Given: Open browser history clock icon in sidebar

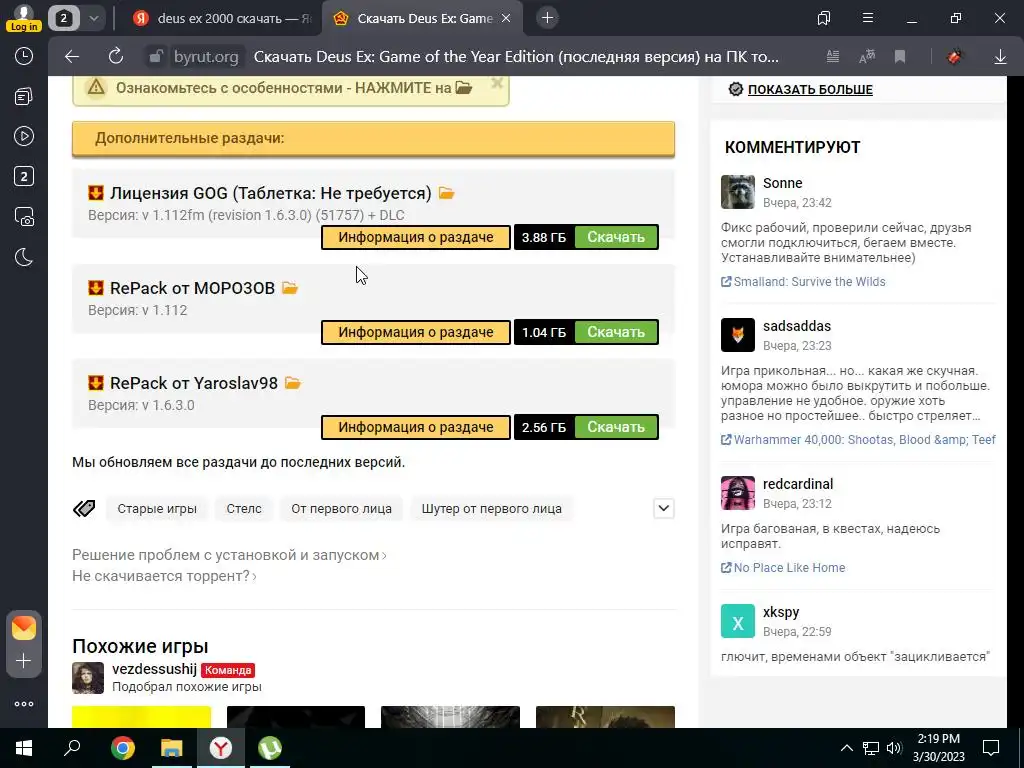Looking at the screenshot, I should click(24, 56).
